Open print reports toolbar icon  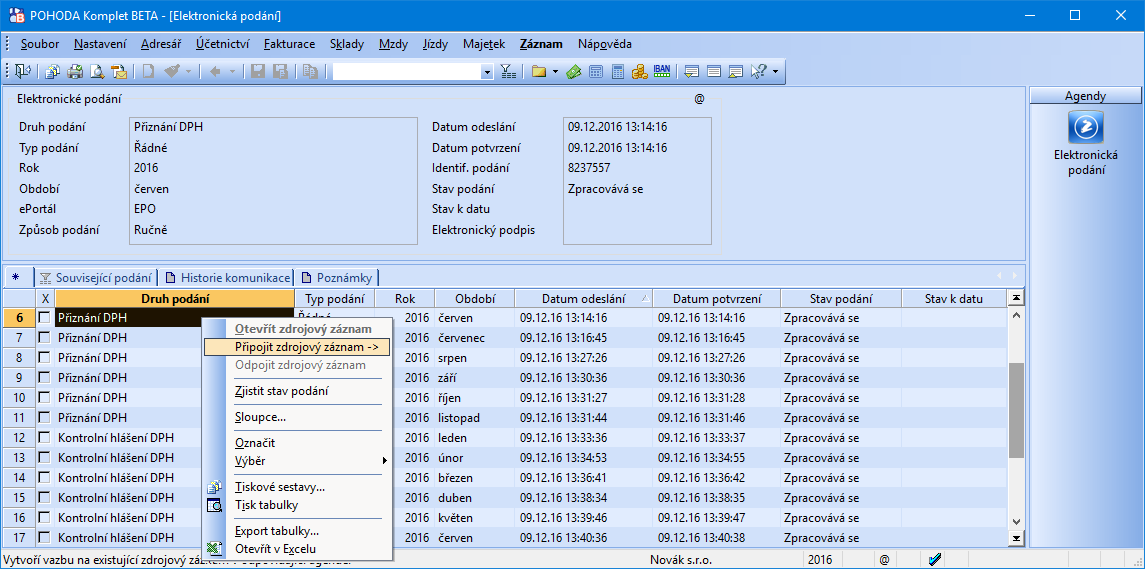click(x=53, y=71)
